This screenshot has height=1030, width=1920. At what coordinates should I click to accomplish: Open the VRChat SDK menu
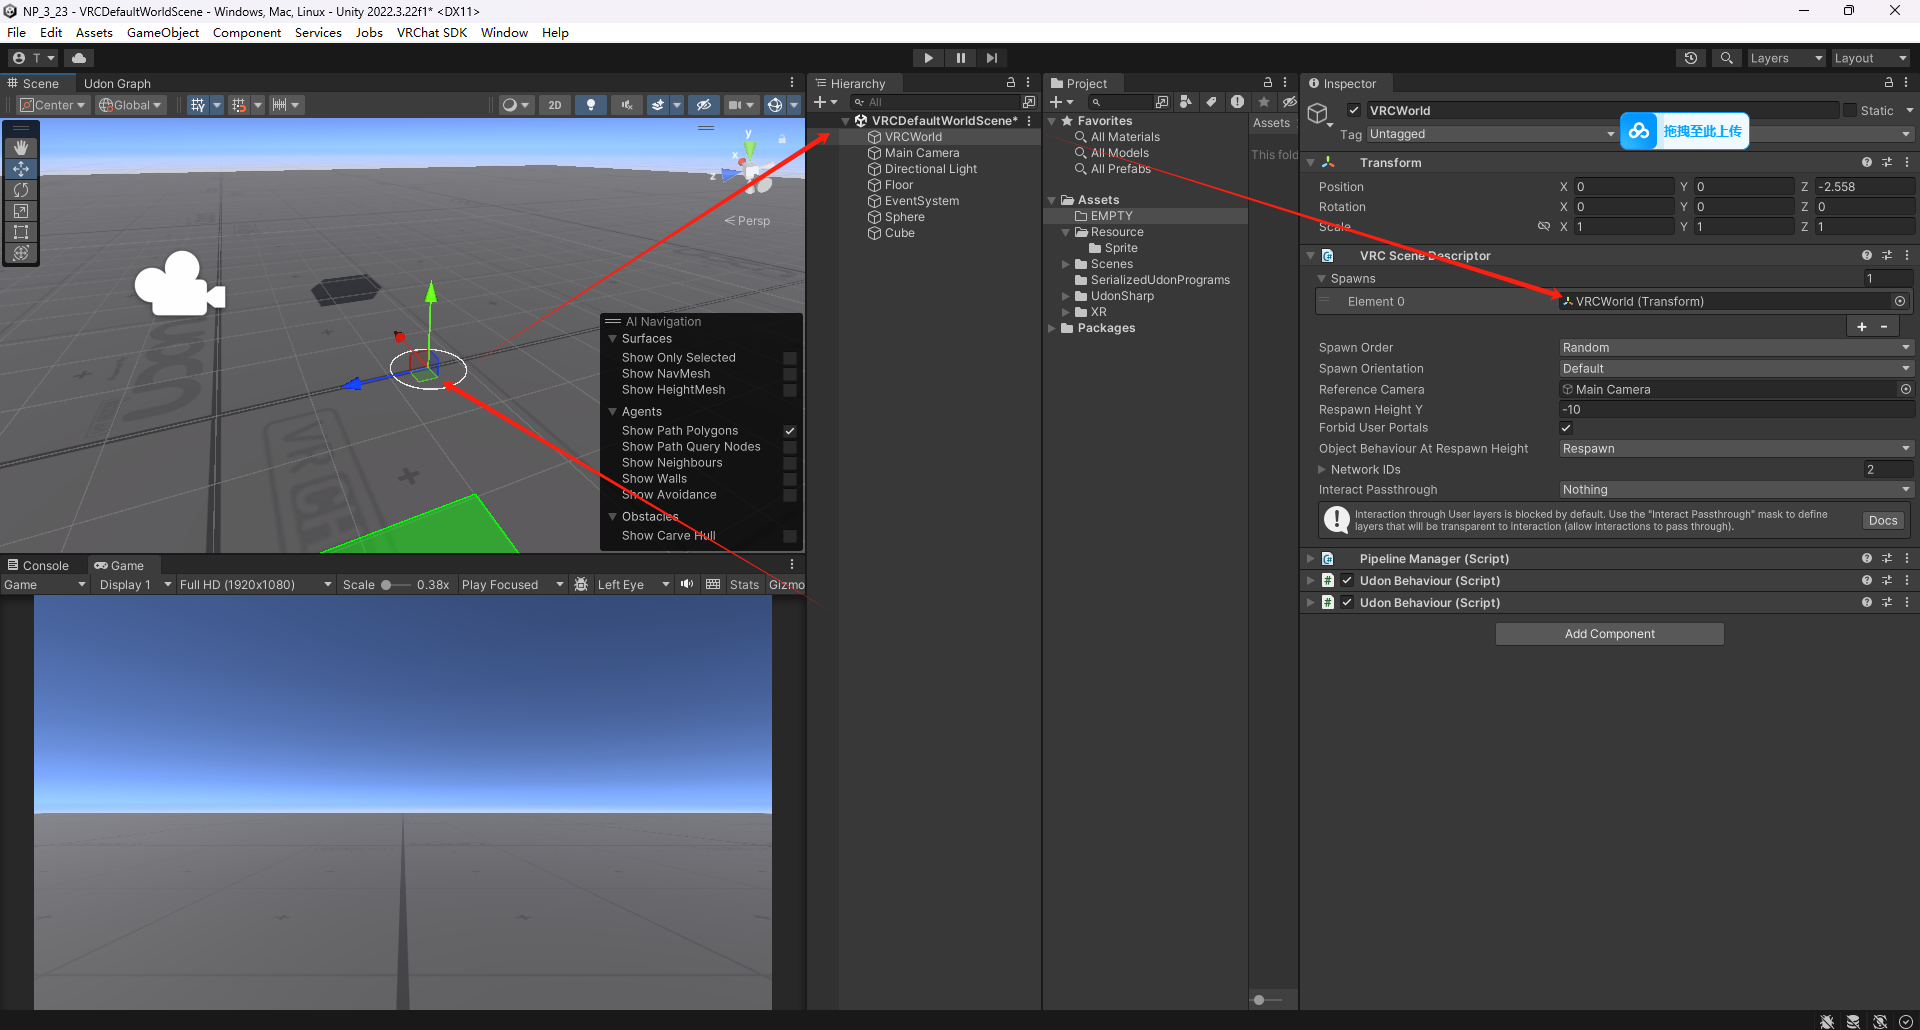point(432,33)
